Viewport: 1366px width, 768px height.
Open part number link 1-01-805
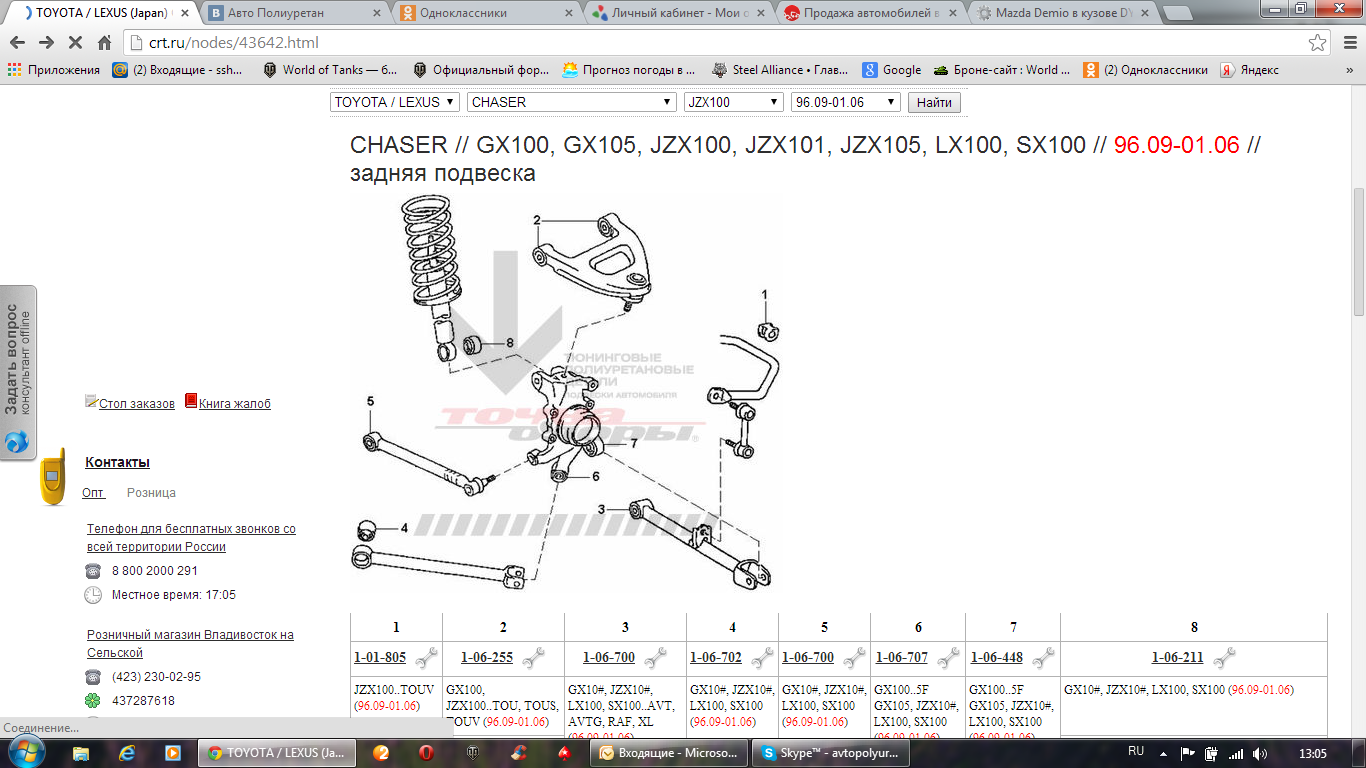tap(380, 657)
